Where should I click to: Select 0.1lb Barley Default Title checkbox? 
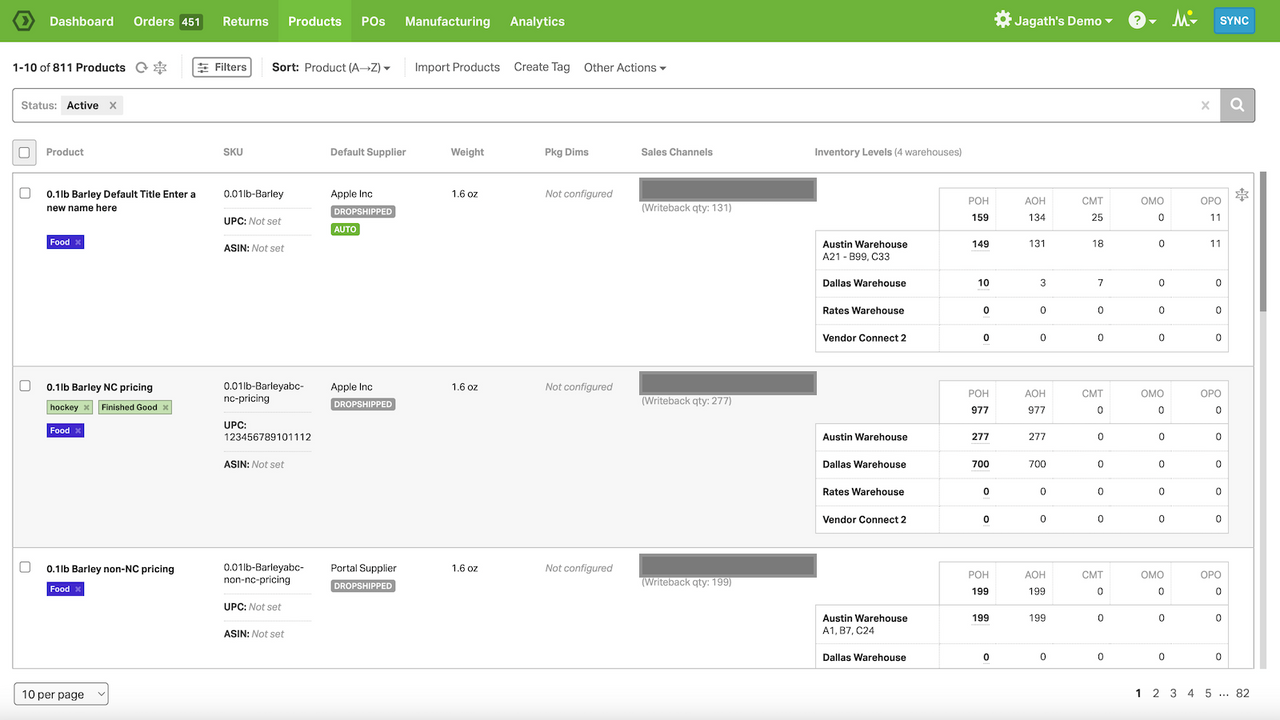(x=25, y=193)
